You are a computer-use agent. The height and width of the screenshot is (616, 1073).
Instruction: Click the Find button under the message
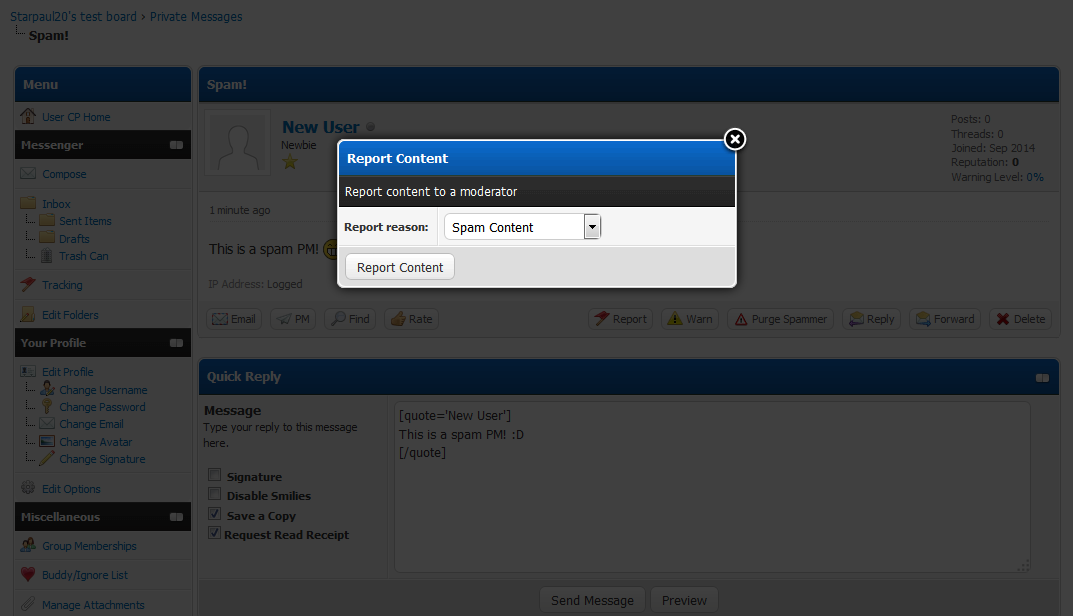350,319
